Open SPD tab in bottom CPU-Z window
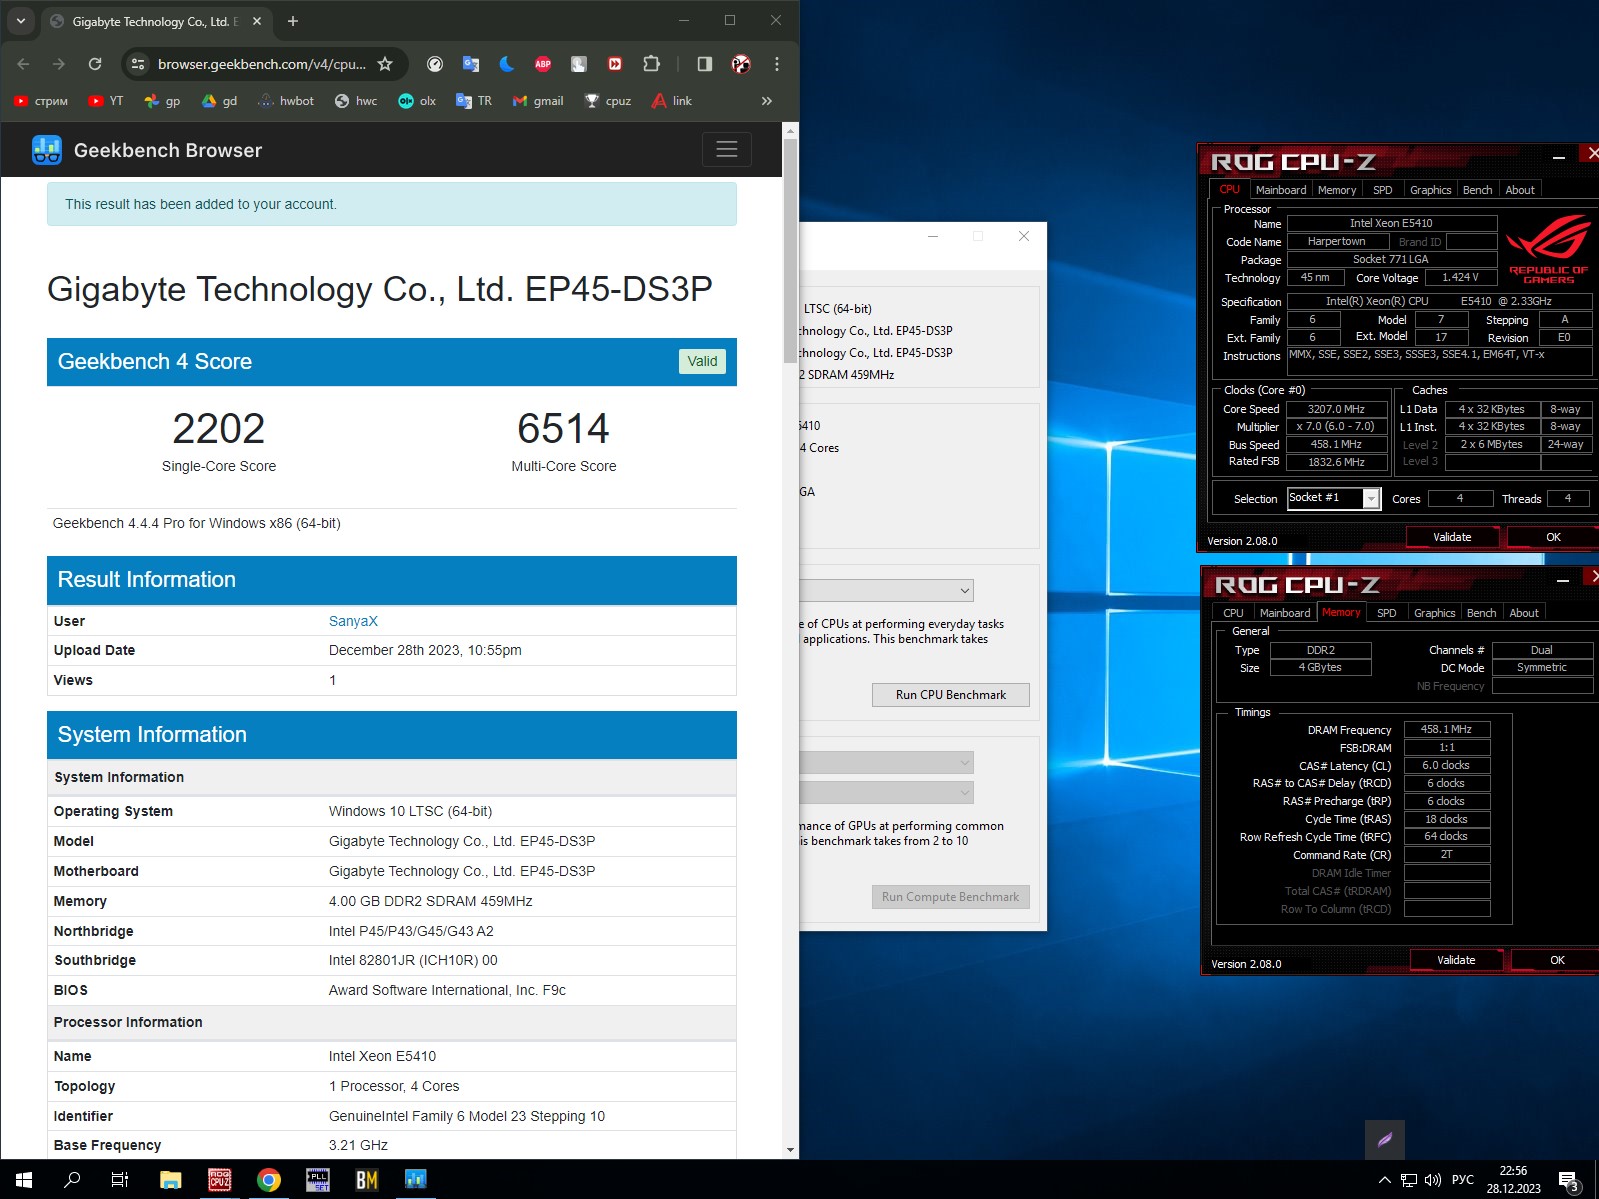This screenshot has height=1199, width=1599. pyautogui.click(x=1386, y=613)
